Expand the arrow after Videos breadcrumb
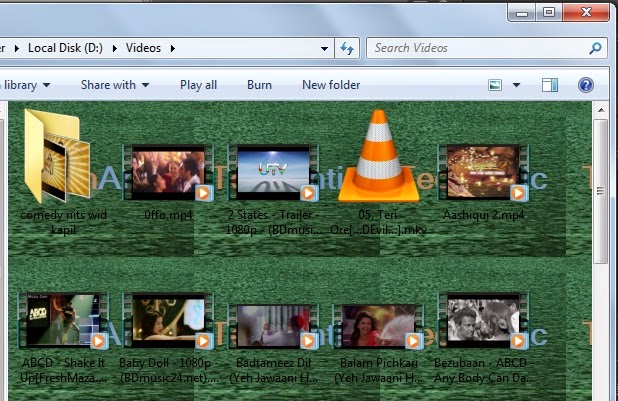This screenshot has height=401, width=618. pyautogui.click(x=173, y=48)
